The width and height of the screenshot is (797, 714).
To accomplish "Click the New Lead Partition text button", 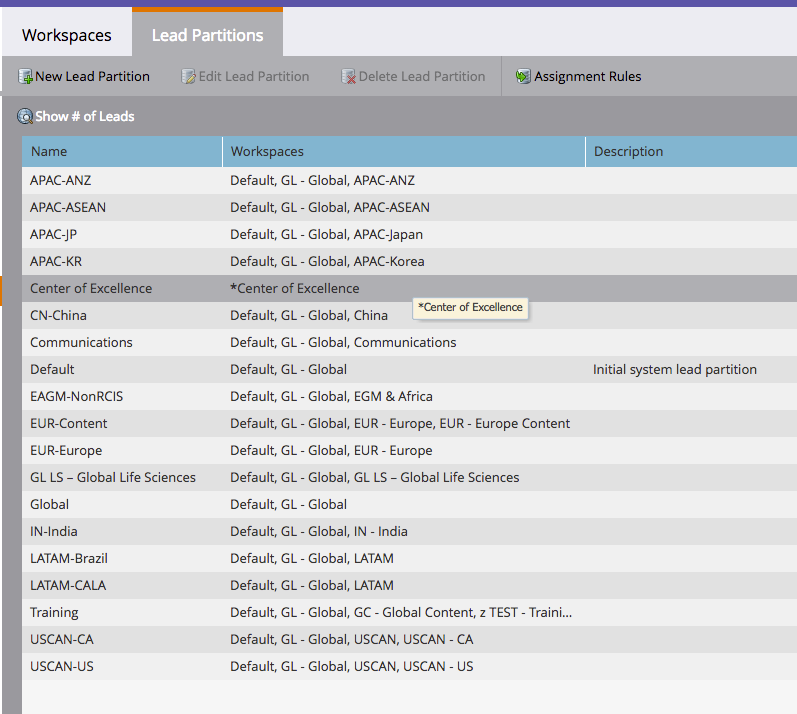I will 92,76.
